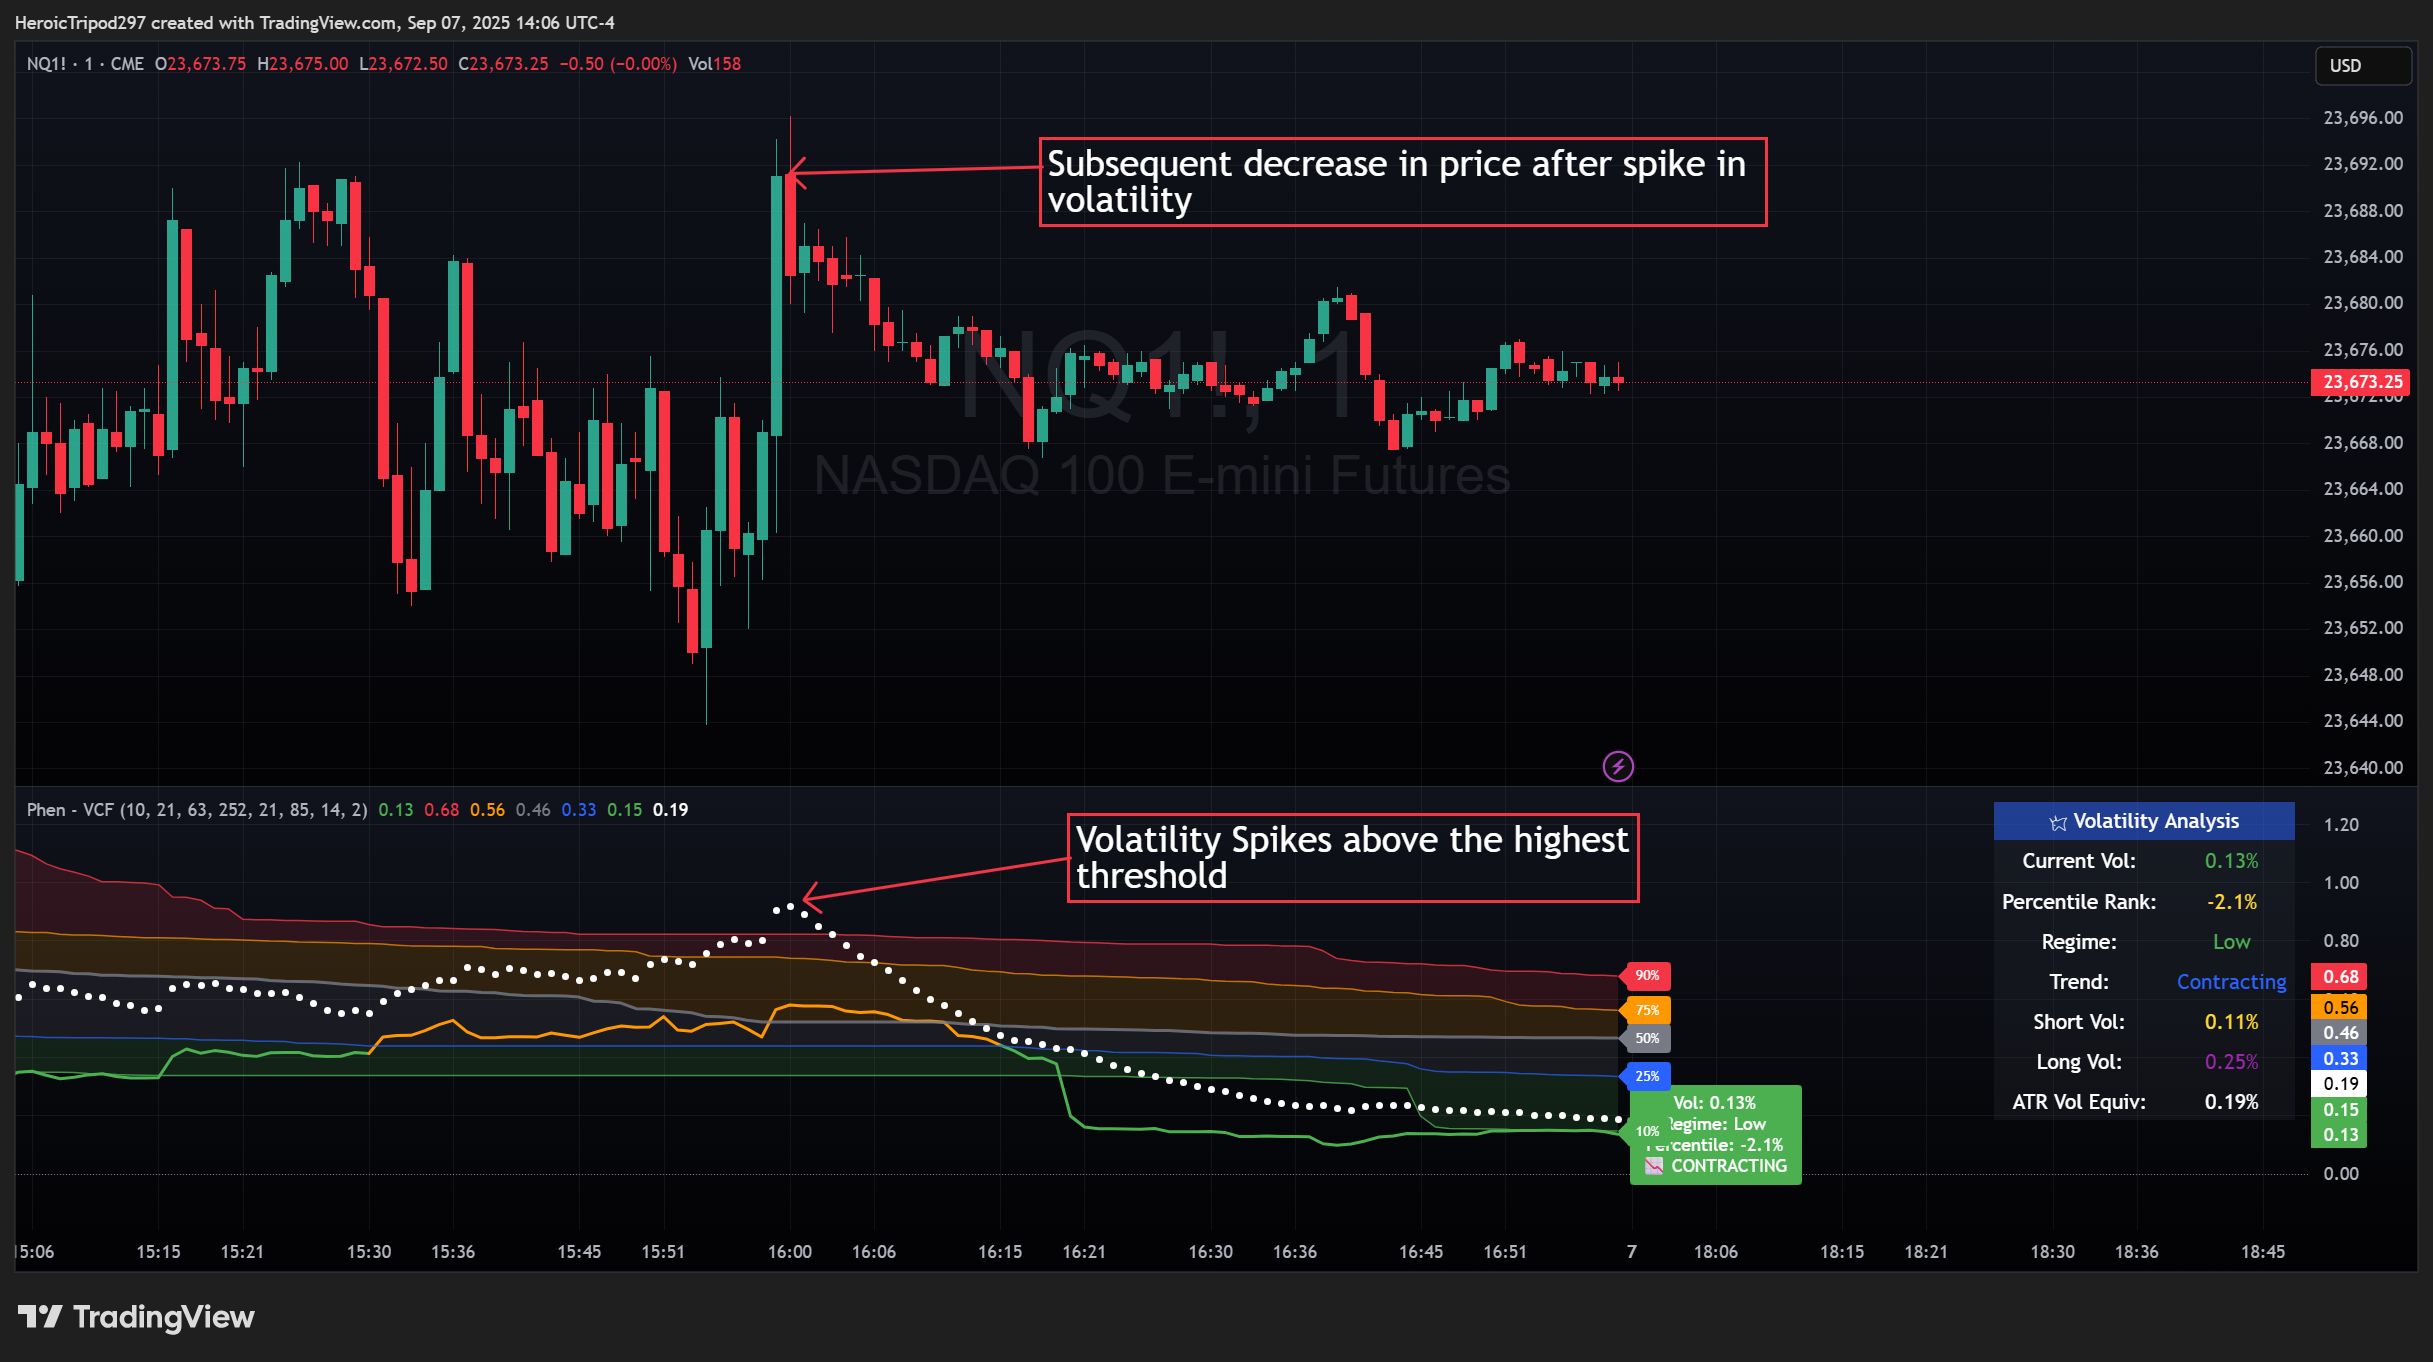Click the green CONTRACTING info label

coord(1716,1135)
